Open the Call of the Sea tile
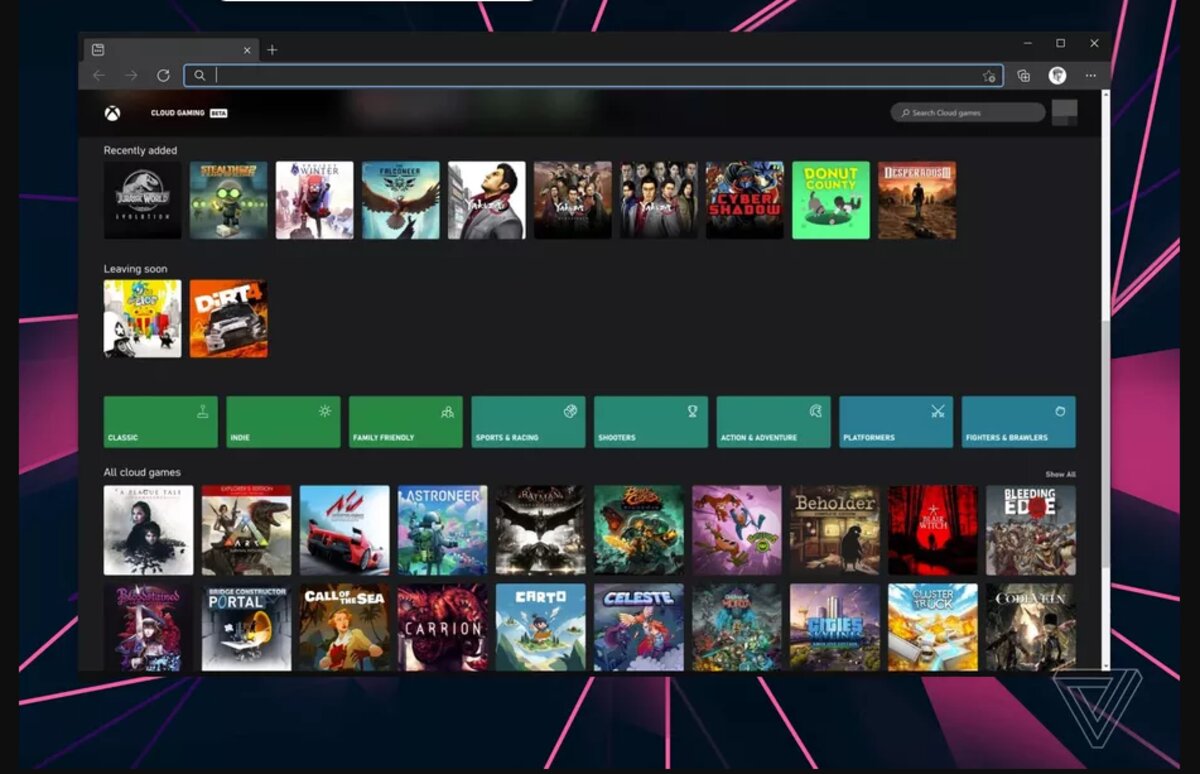This screenshot has width=1200, height=774. (x=345, y=627)
